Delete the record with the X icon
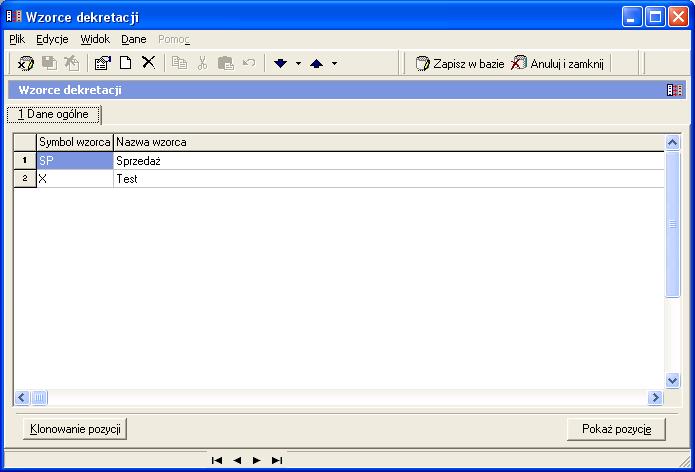 pos(148,62)
